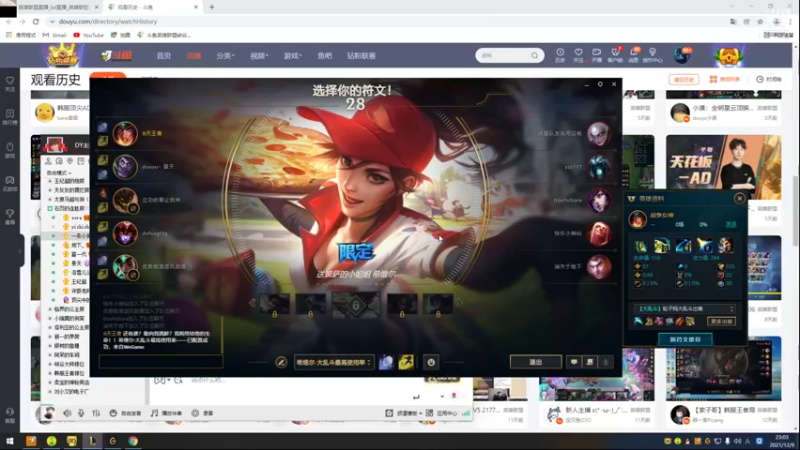Click the champion-select chat input box
The width and height of the screenshot is (800, 450).
[x=161, y=362]
